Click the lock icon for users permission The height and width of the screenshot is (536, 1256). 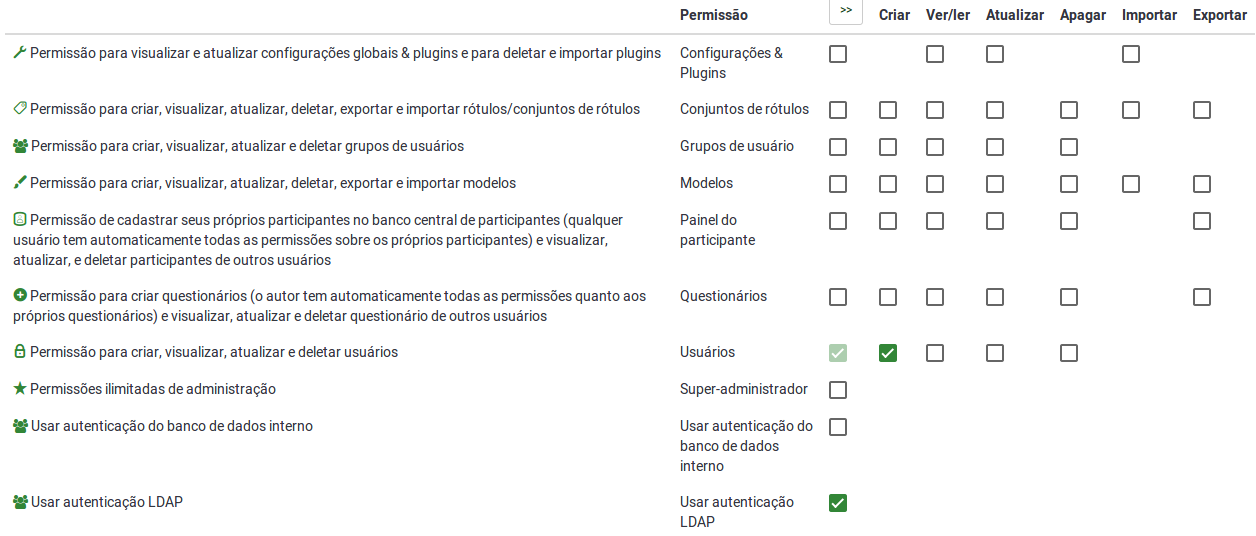tap(20, 352)
